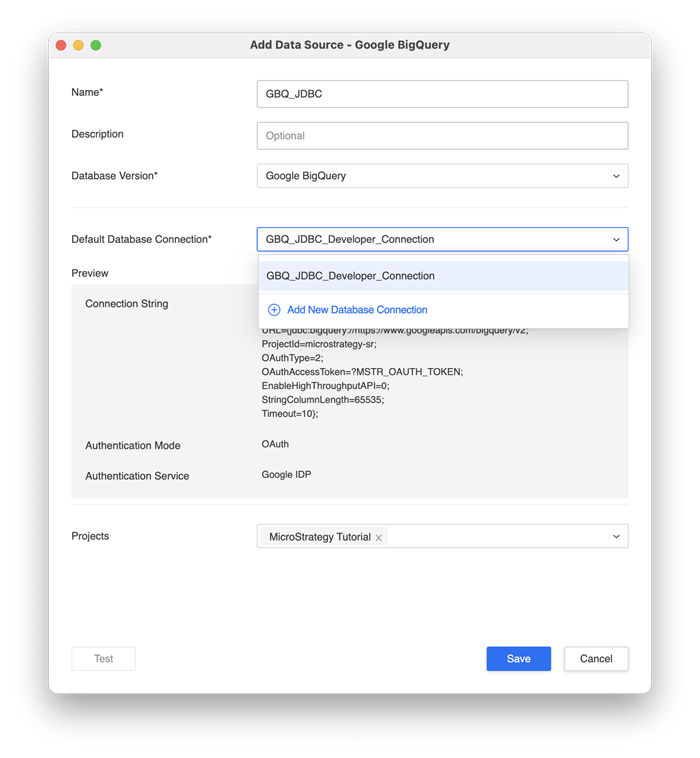This screenshot has height=758, width=700.
Task: Click the Add Data Source title bar text
Action: click(349, 45)
